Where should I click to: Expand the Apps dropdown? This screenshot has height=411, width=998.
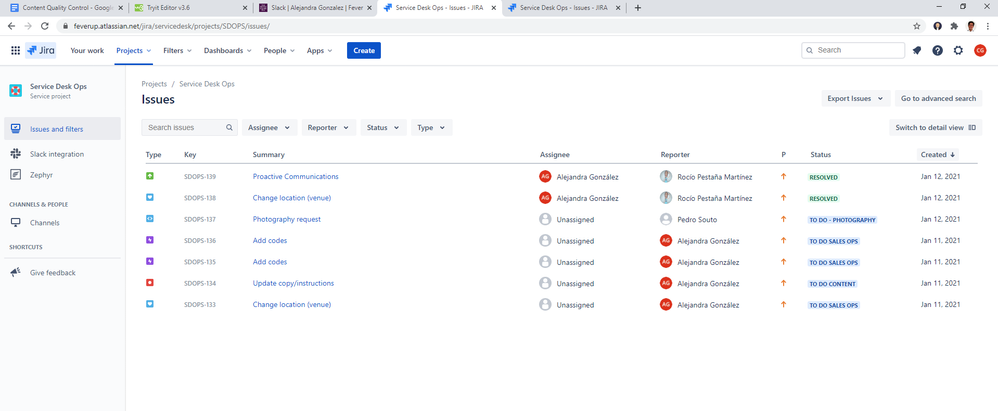click(x=320, y=50)
